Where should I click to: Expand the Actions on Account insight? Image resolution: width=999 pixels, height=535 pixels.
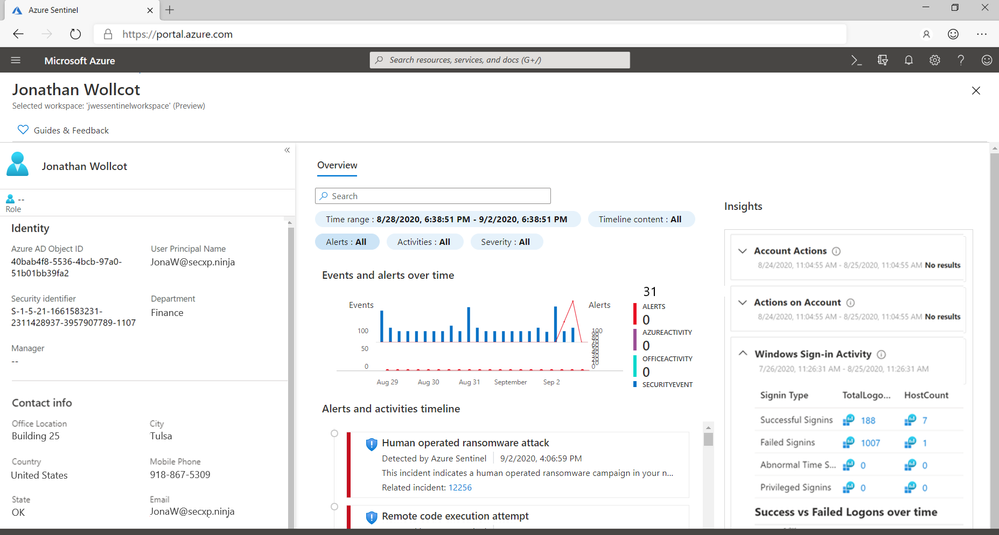pos(742,303)
